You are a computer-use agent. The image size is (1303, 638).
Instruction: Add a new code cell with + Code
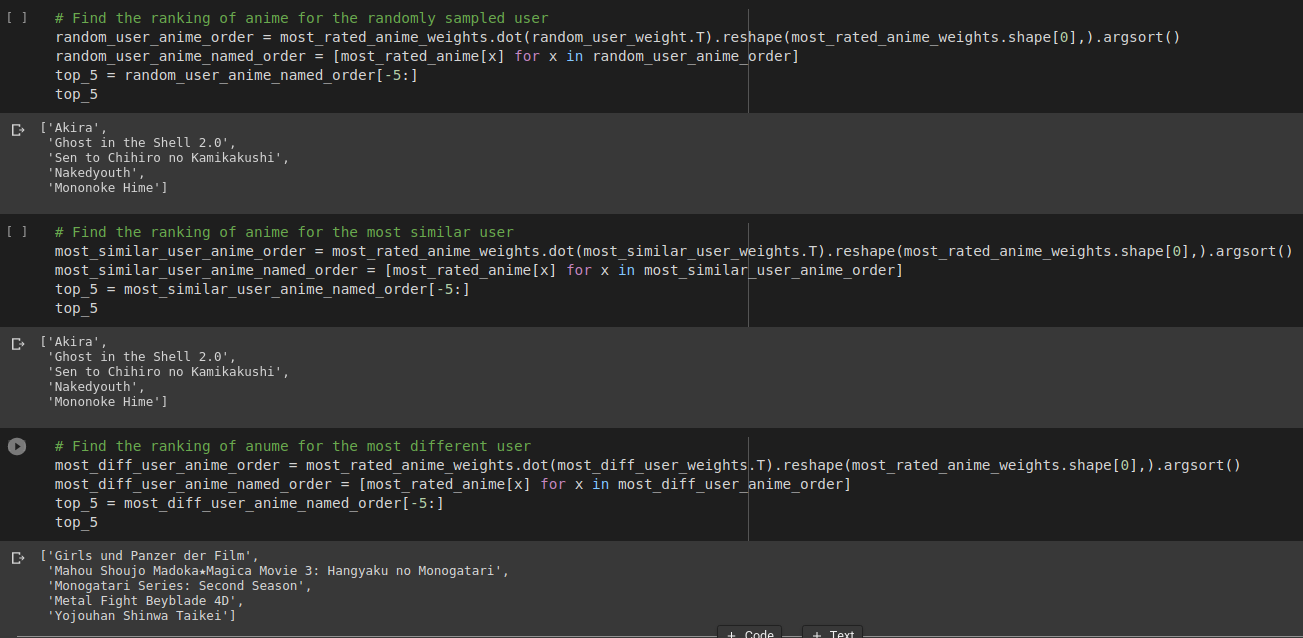[x=750, y=633]
